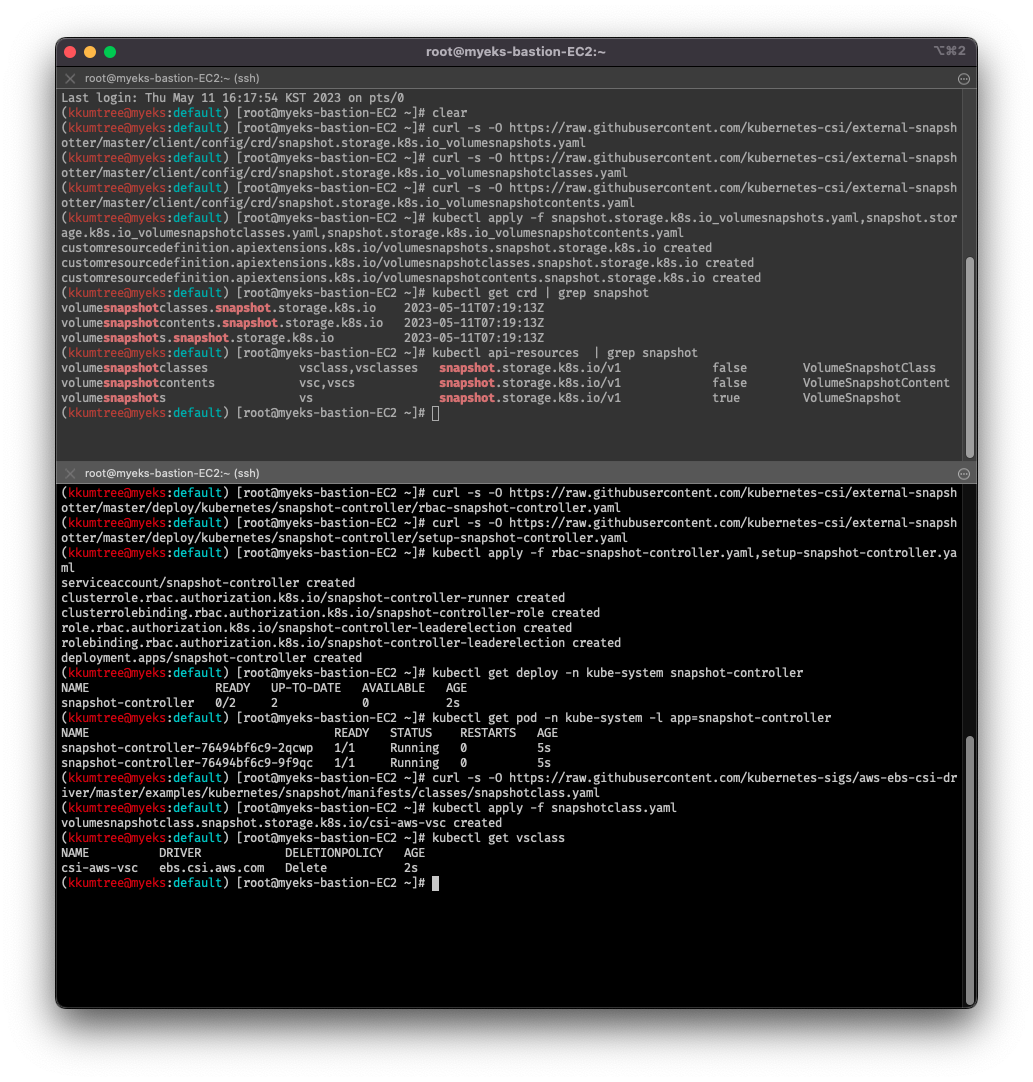Click the 'VolumeSnapshotClass' kind text
The width and height of the screenshot is (1033, 1082).
click(x=869, y=368)
